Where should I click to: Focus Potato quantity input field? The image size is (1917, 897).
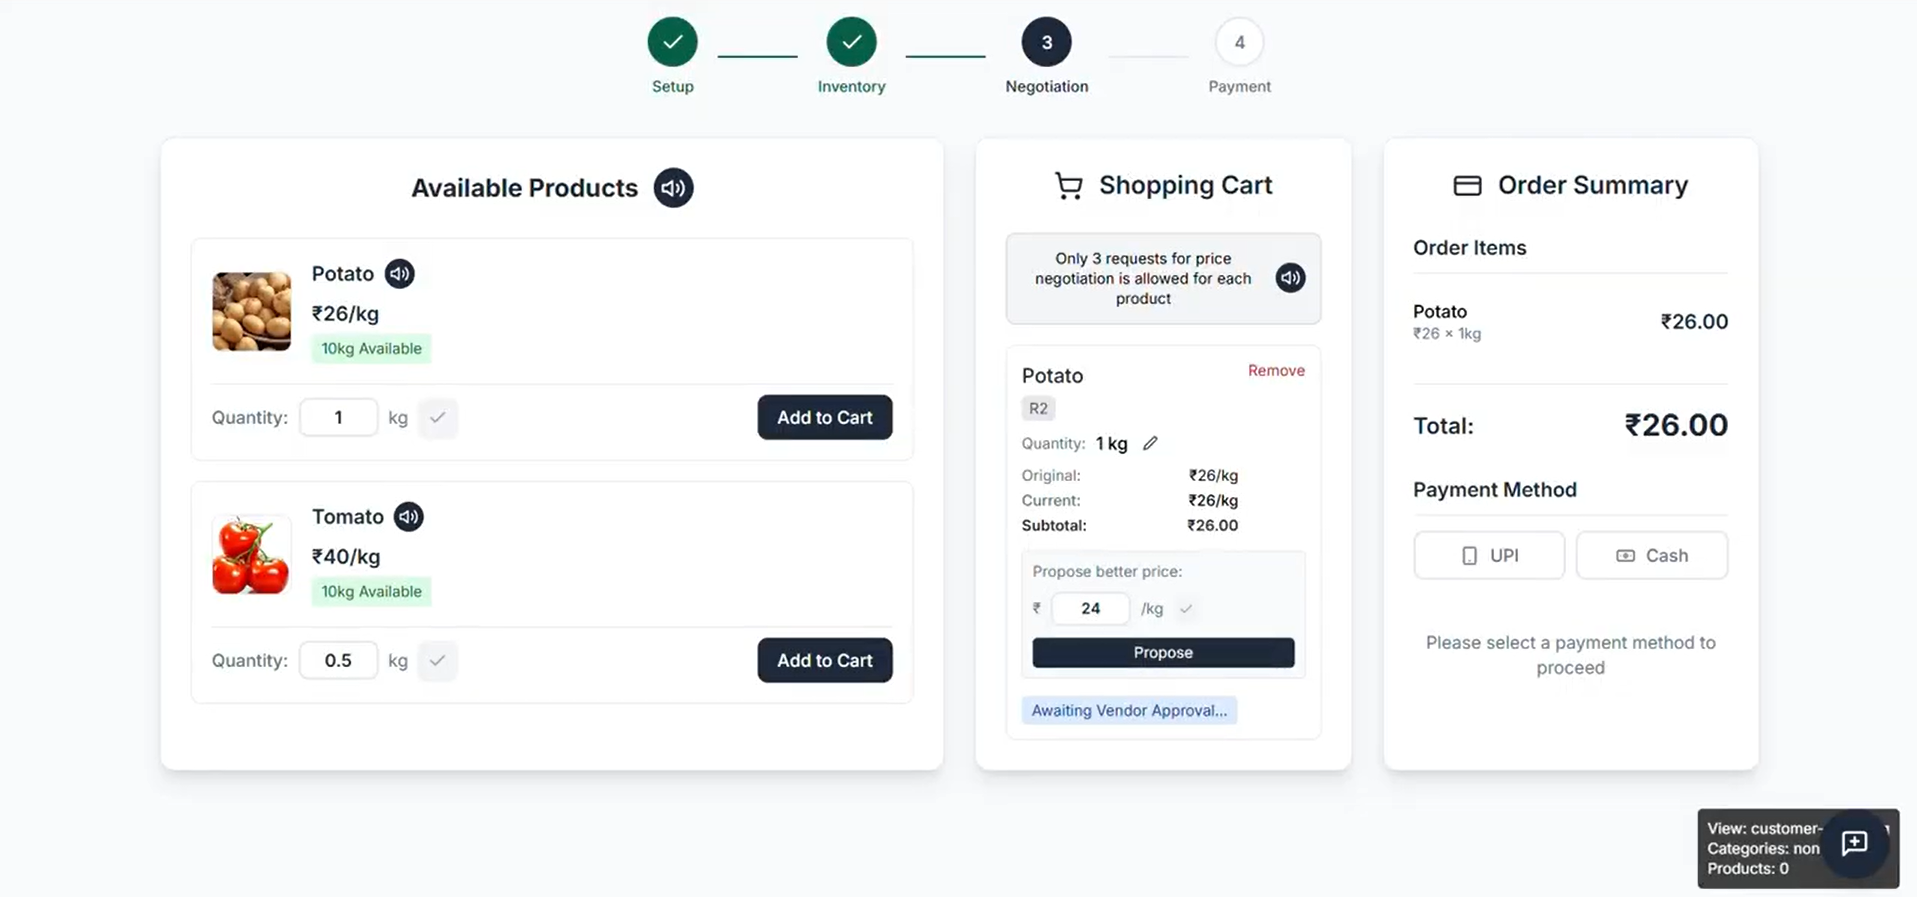click(x=339, y=418)
